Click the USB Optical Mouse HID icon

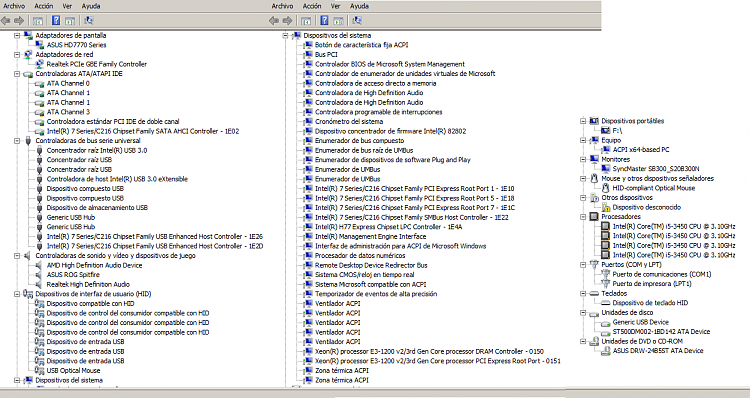pyautogui.click(x=40, y=370)
